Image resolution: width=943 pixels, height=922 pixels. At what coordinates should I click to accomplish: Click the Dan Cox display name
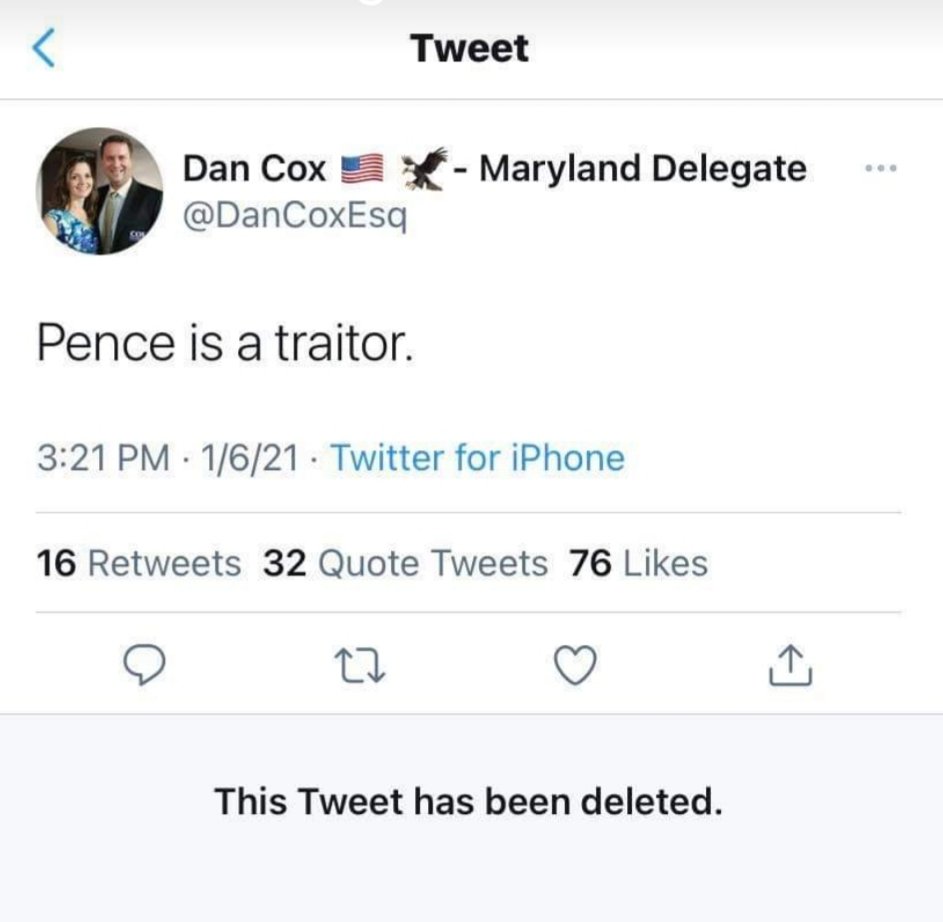click(x=254, y=170)
